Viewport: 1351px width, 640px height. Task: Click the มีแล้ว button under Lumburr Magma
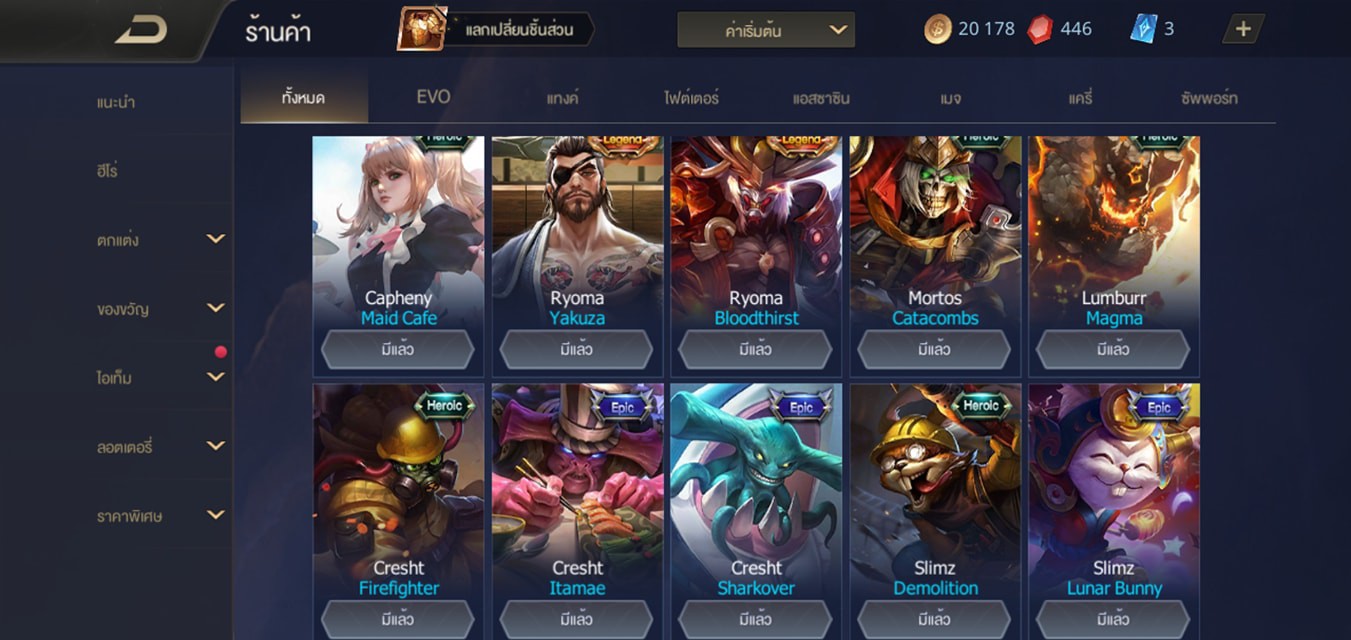(x=1113, y=350)
